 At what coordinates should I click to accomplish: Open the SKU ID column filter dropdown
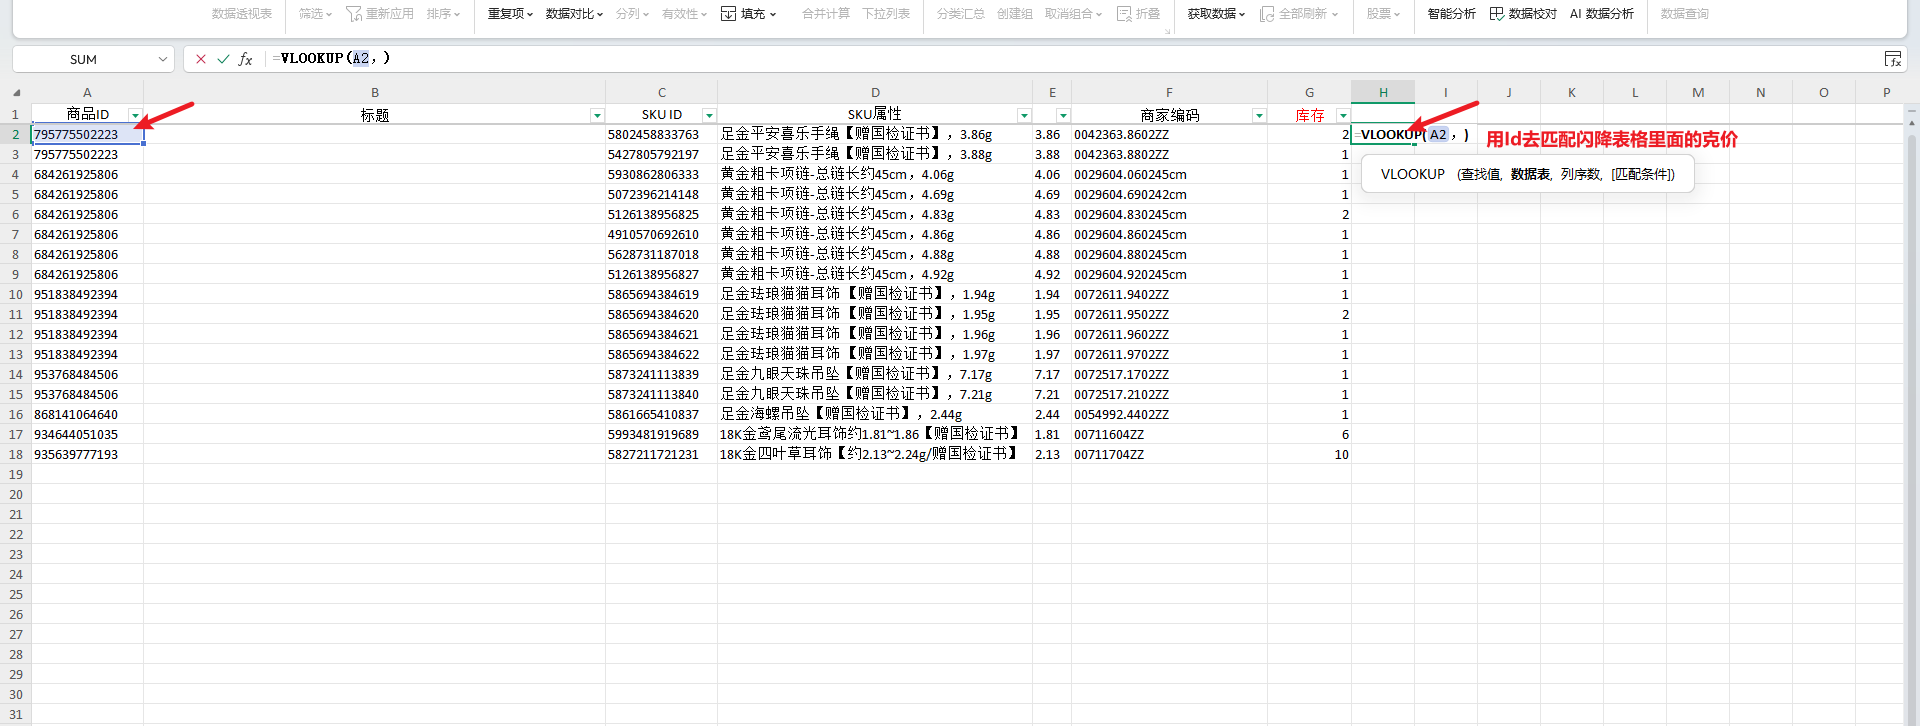(709, 116)
